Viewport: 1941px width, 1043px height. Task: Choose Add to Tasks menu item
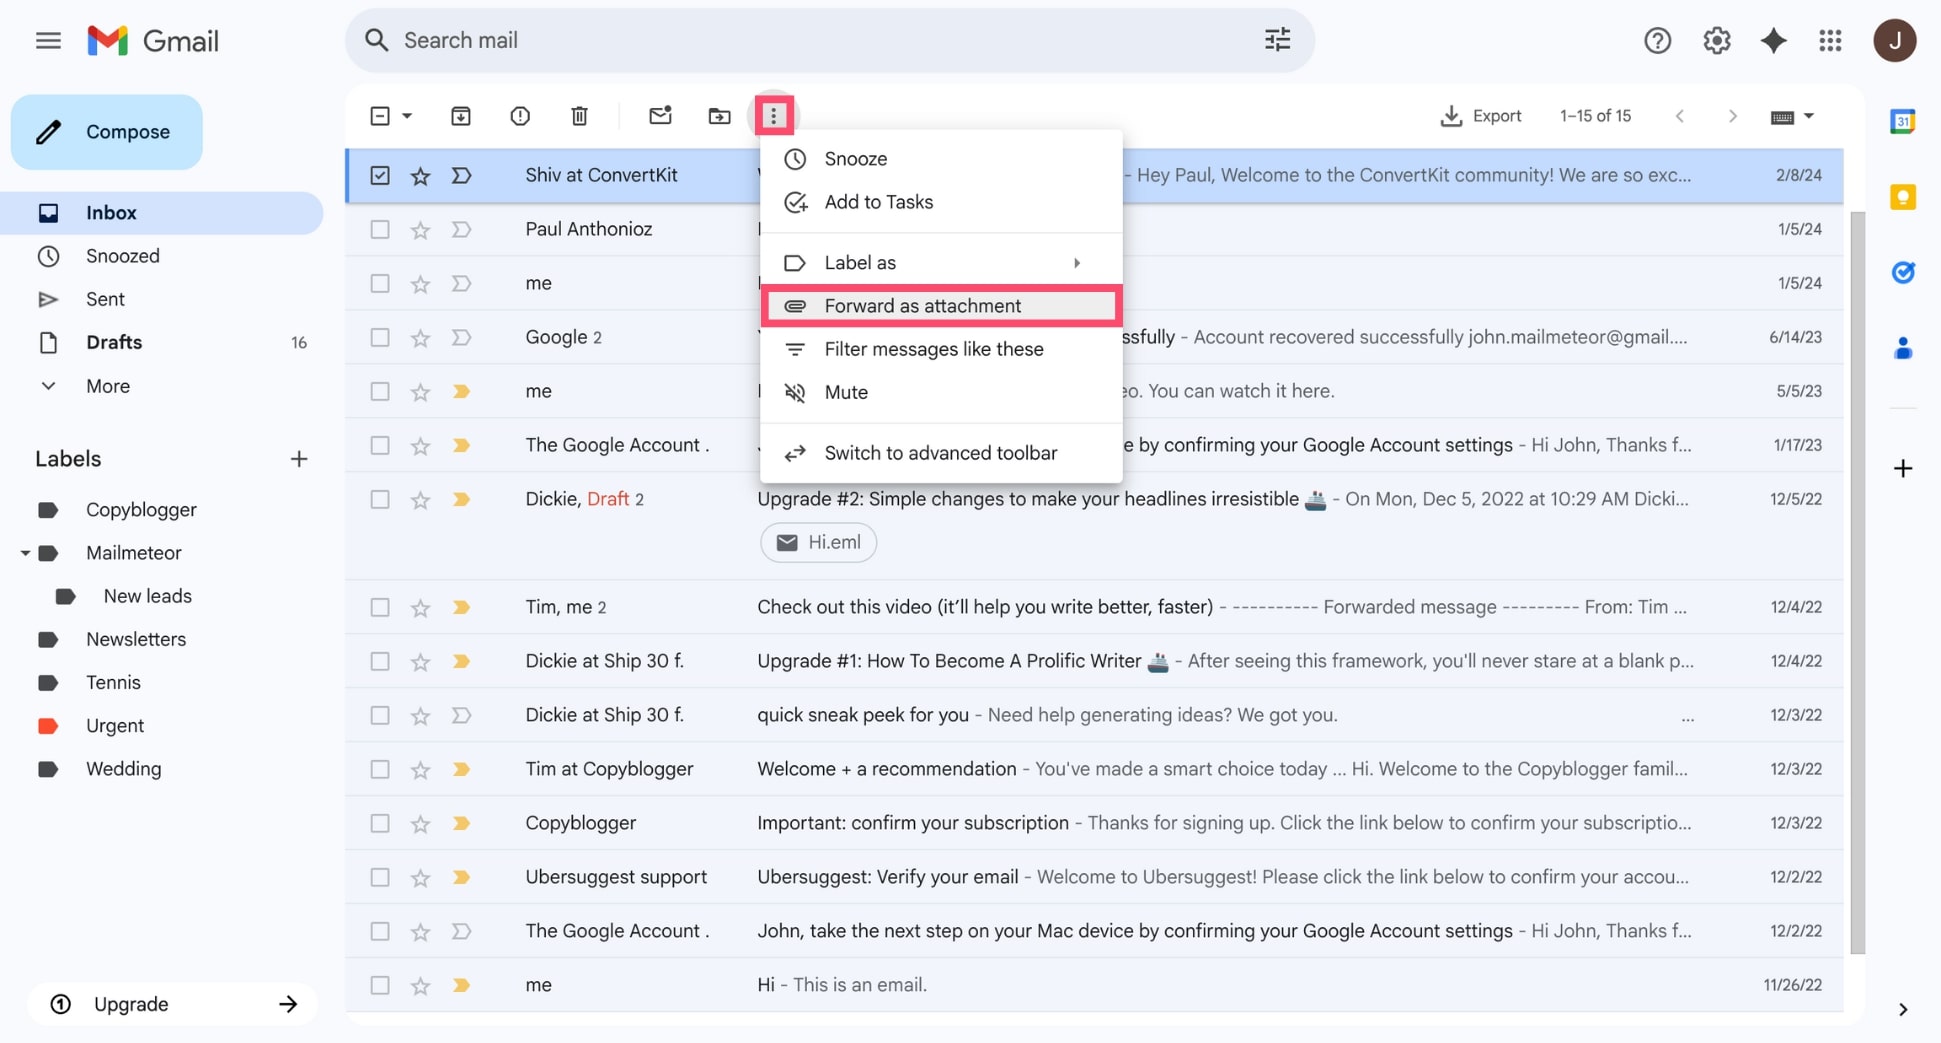coord(940,202)
